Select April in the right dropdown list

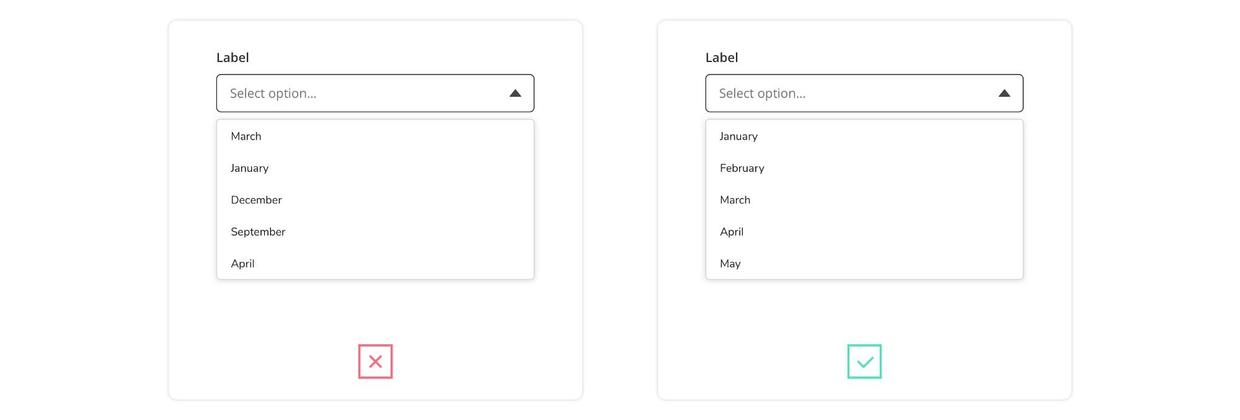[732, 232]
